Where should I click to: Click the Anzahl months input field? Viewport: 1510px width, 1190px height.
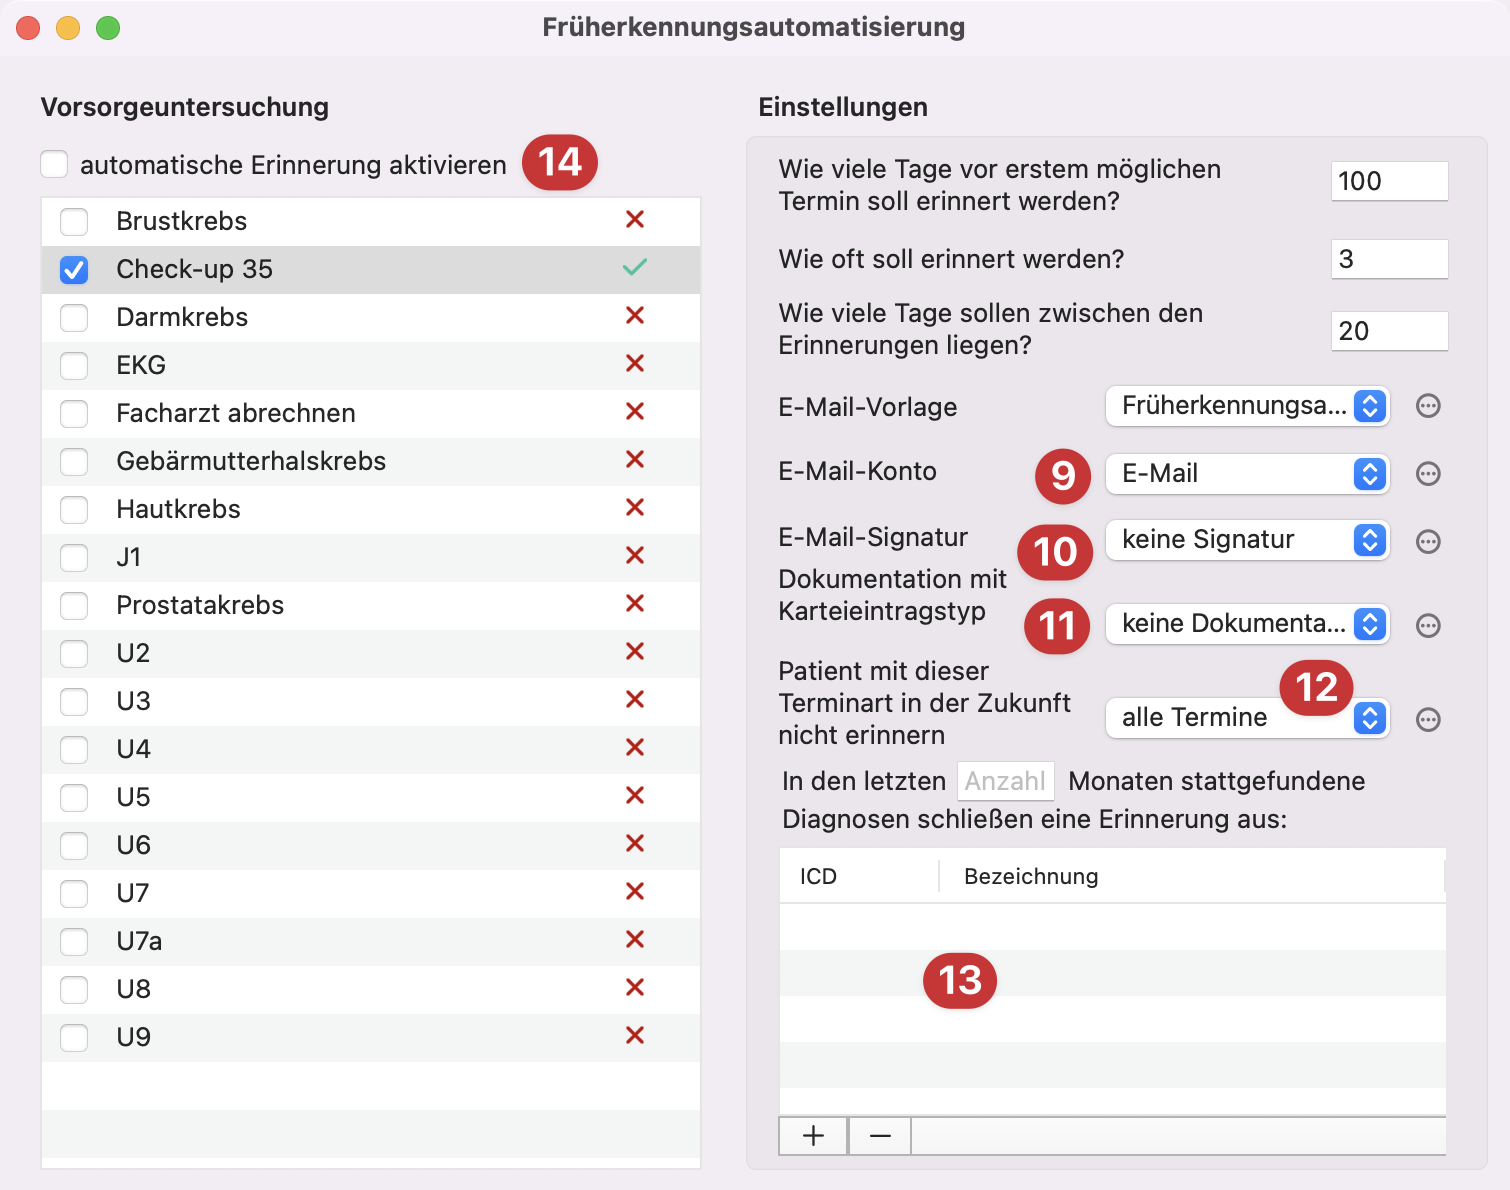1006,781
